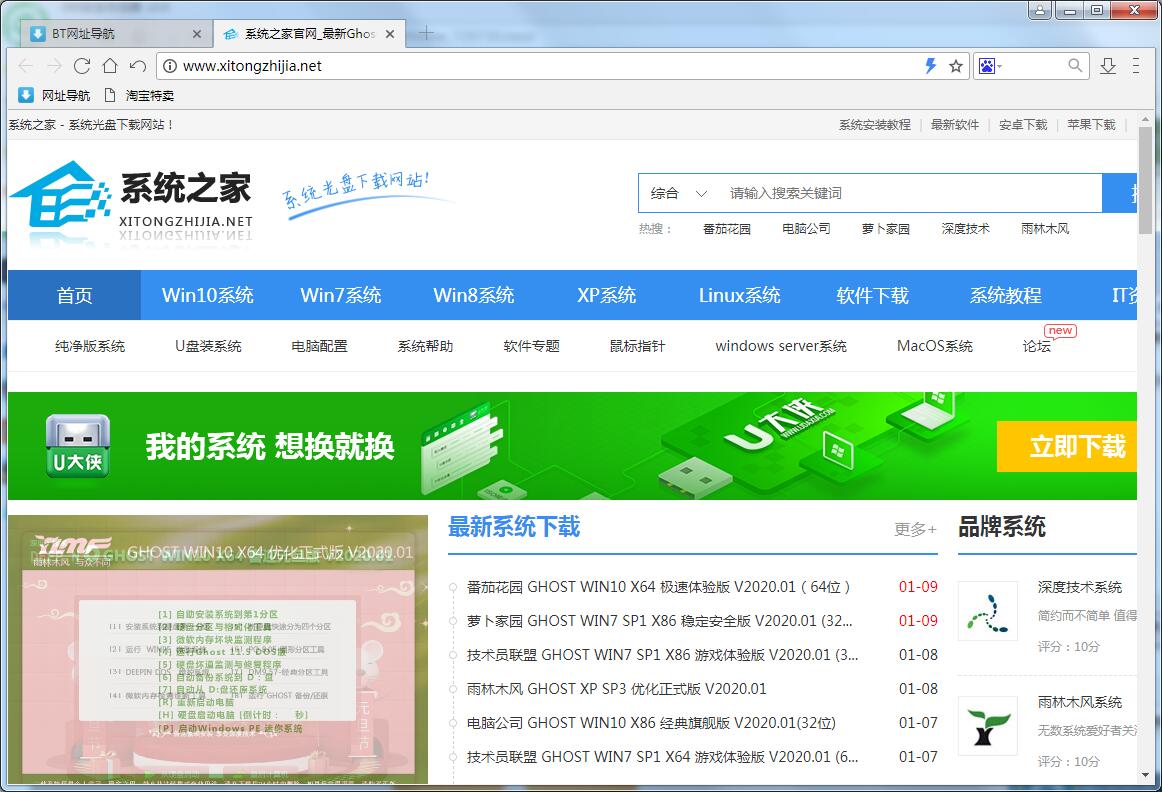
Task: Open 雨林木风 GHOST XP SP3 download link
Action: [x=616, y=689]
